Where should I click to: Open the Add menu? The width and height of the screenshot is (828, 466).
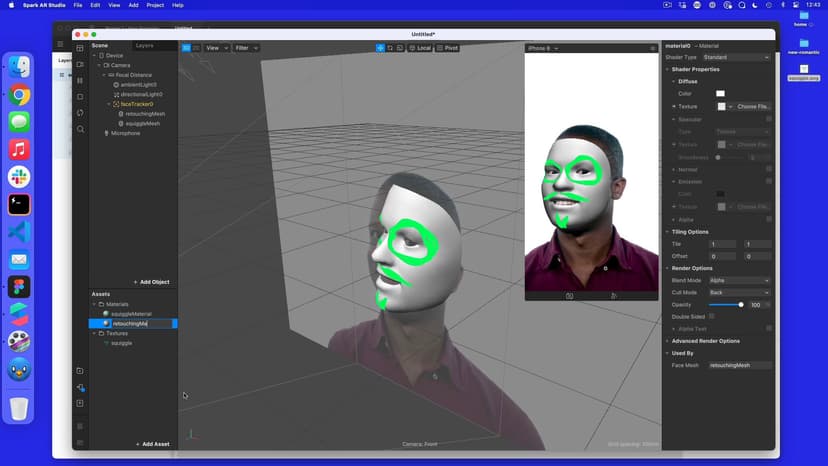(133, 5)
